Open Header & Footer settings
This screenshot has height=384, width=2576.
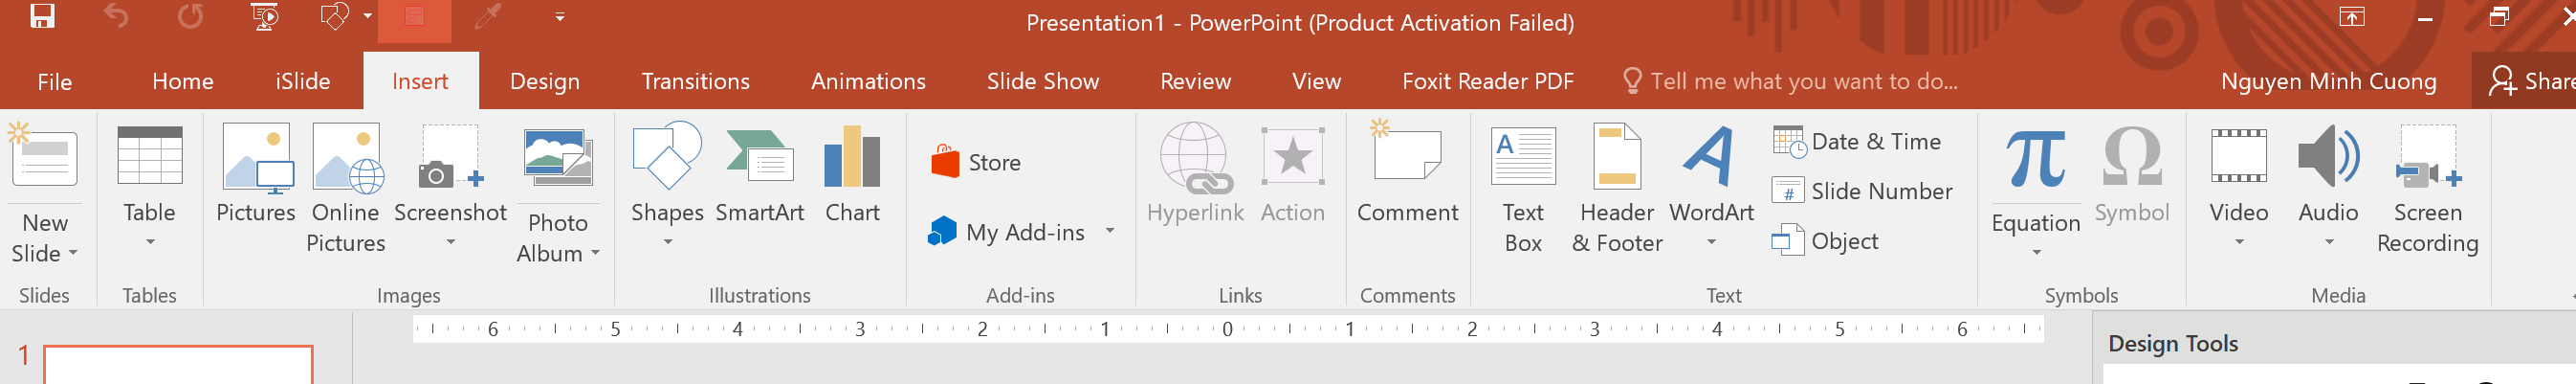point(1617,188)
